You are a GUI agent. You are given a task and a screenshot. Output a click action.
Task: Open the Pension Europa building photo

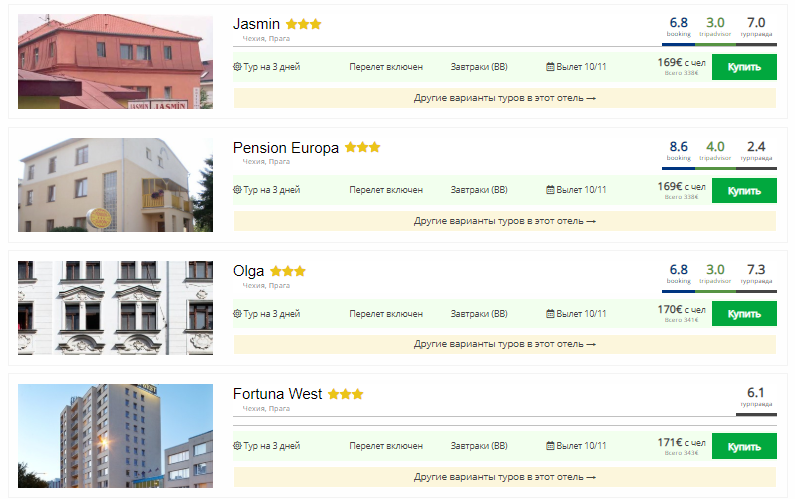[115, 185]
